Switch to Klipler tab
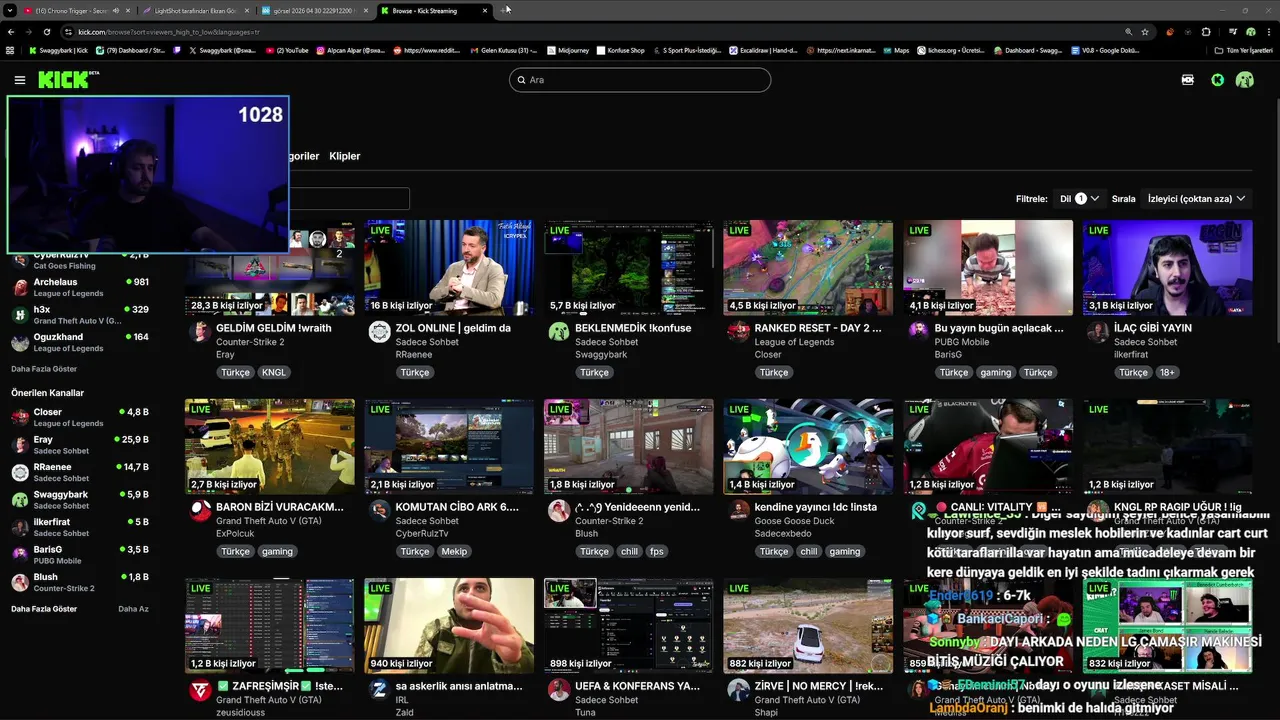 [x=344, y=156]
